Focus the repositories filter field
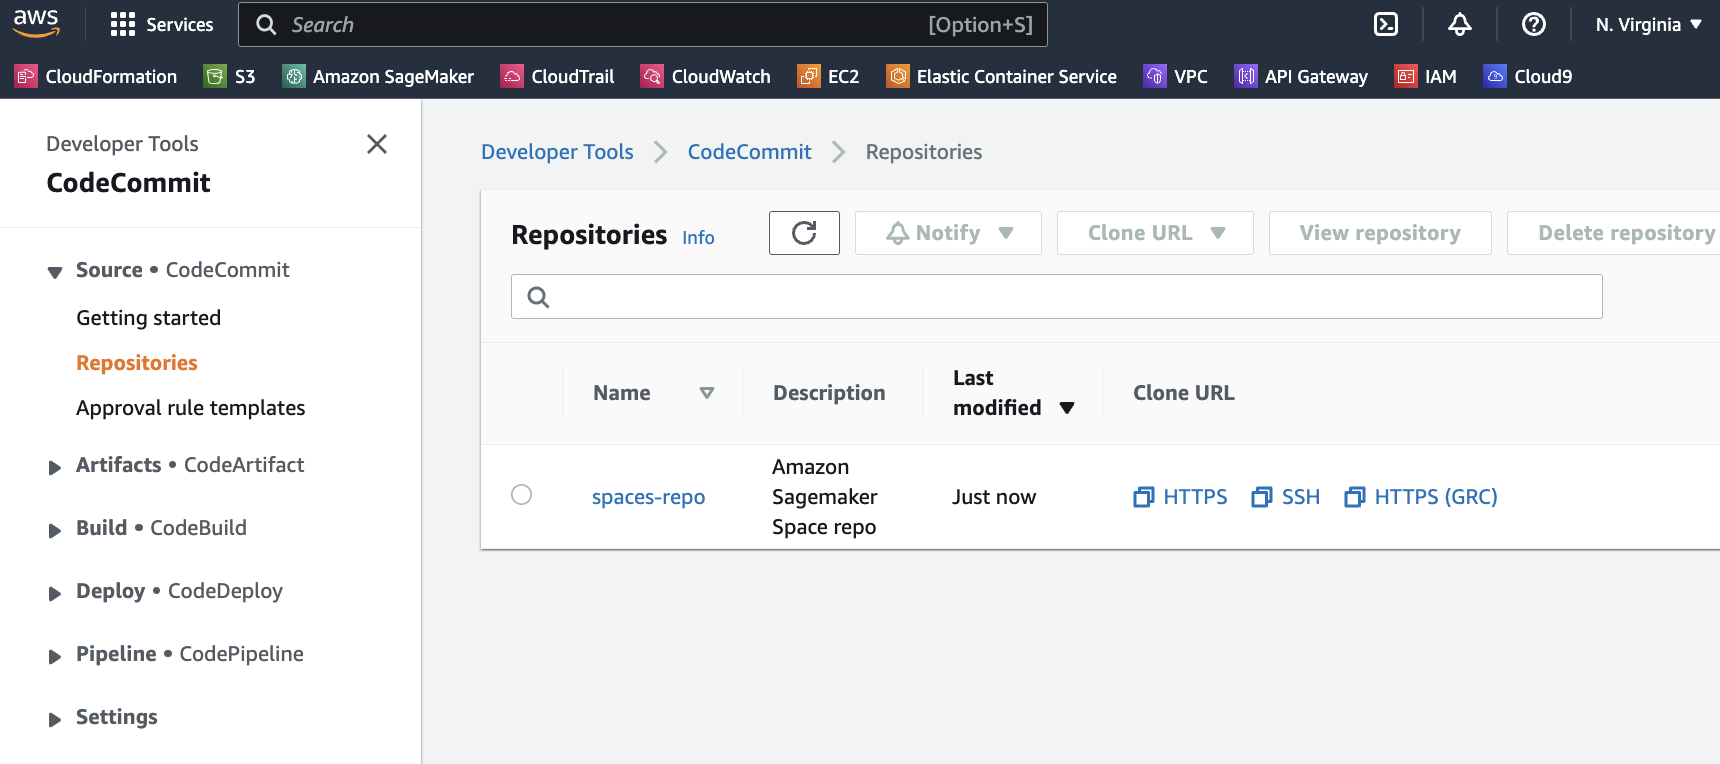The image size is (1720, 764). pos(1057,297)
